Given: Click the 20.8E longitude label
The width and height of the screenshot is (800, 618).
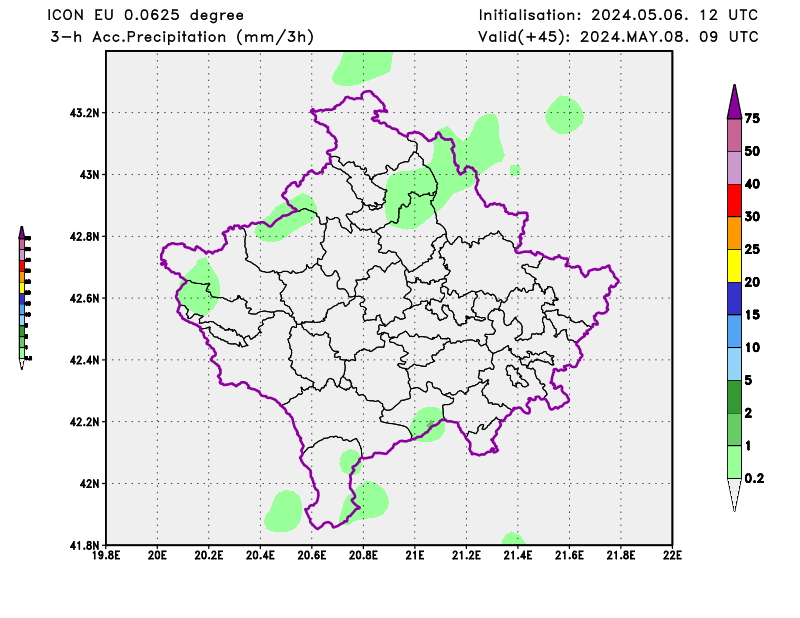Looking at the screenshot, I should [363, 555].
